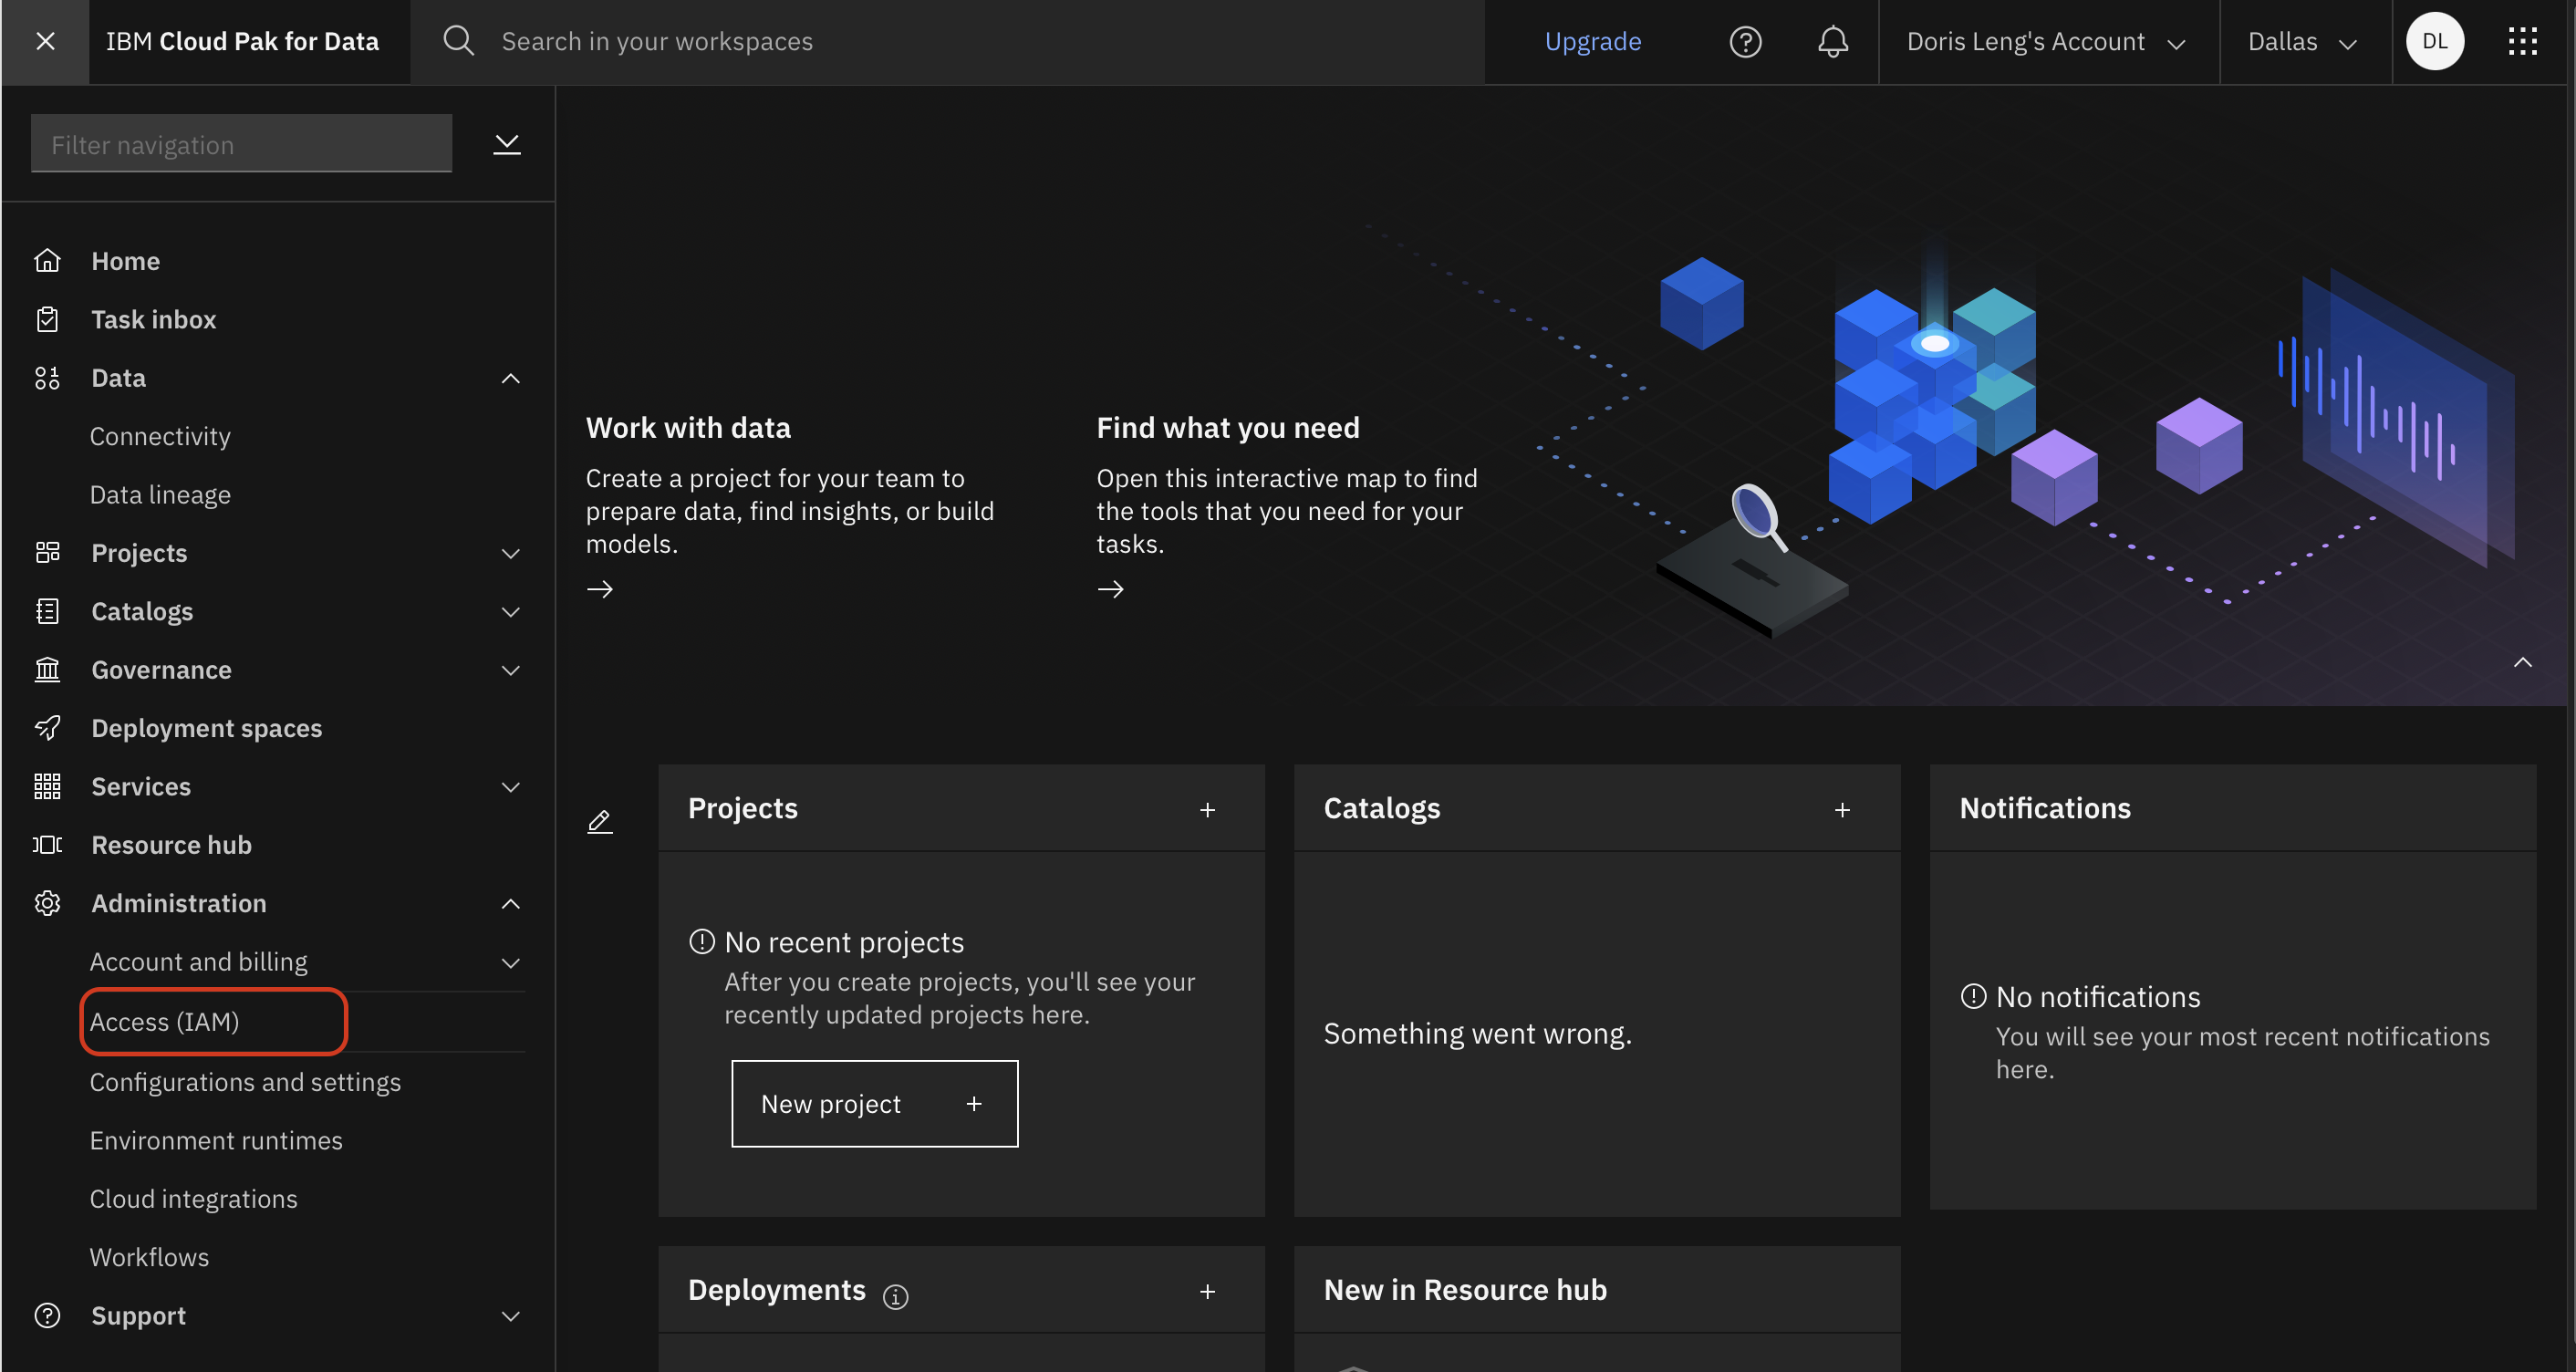Viewport: 2576px width, 1372px height.
Task: Click the Account and billing label
Action: tap(198, 961)
